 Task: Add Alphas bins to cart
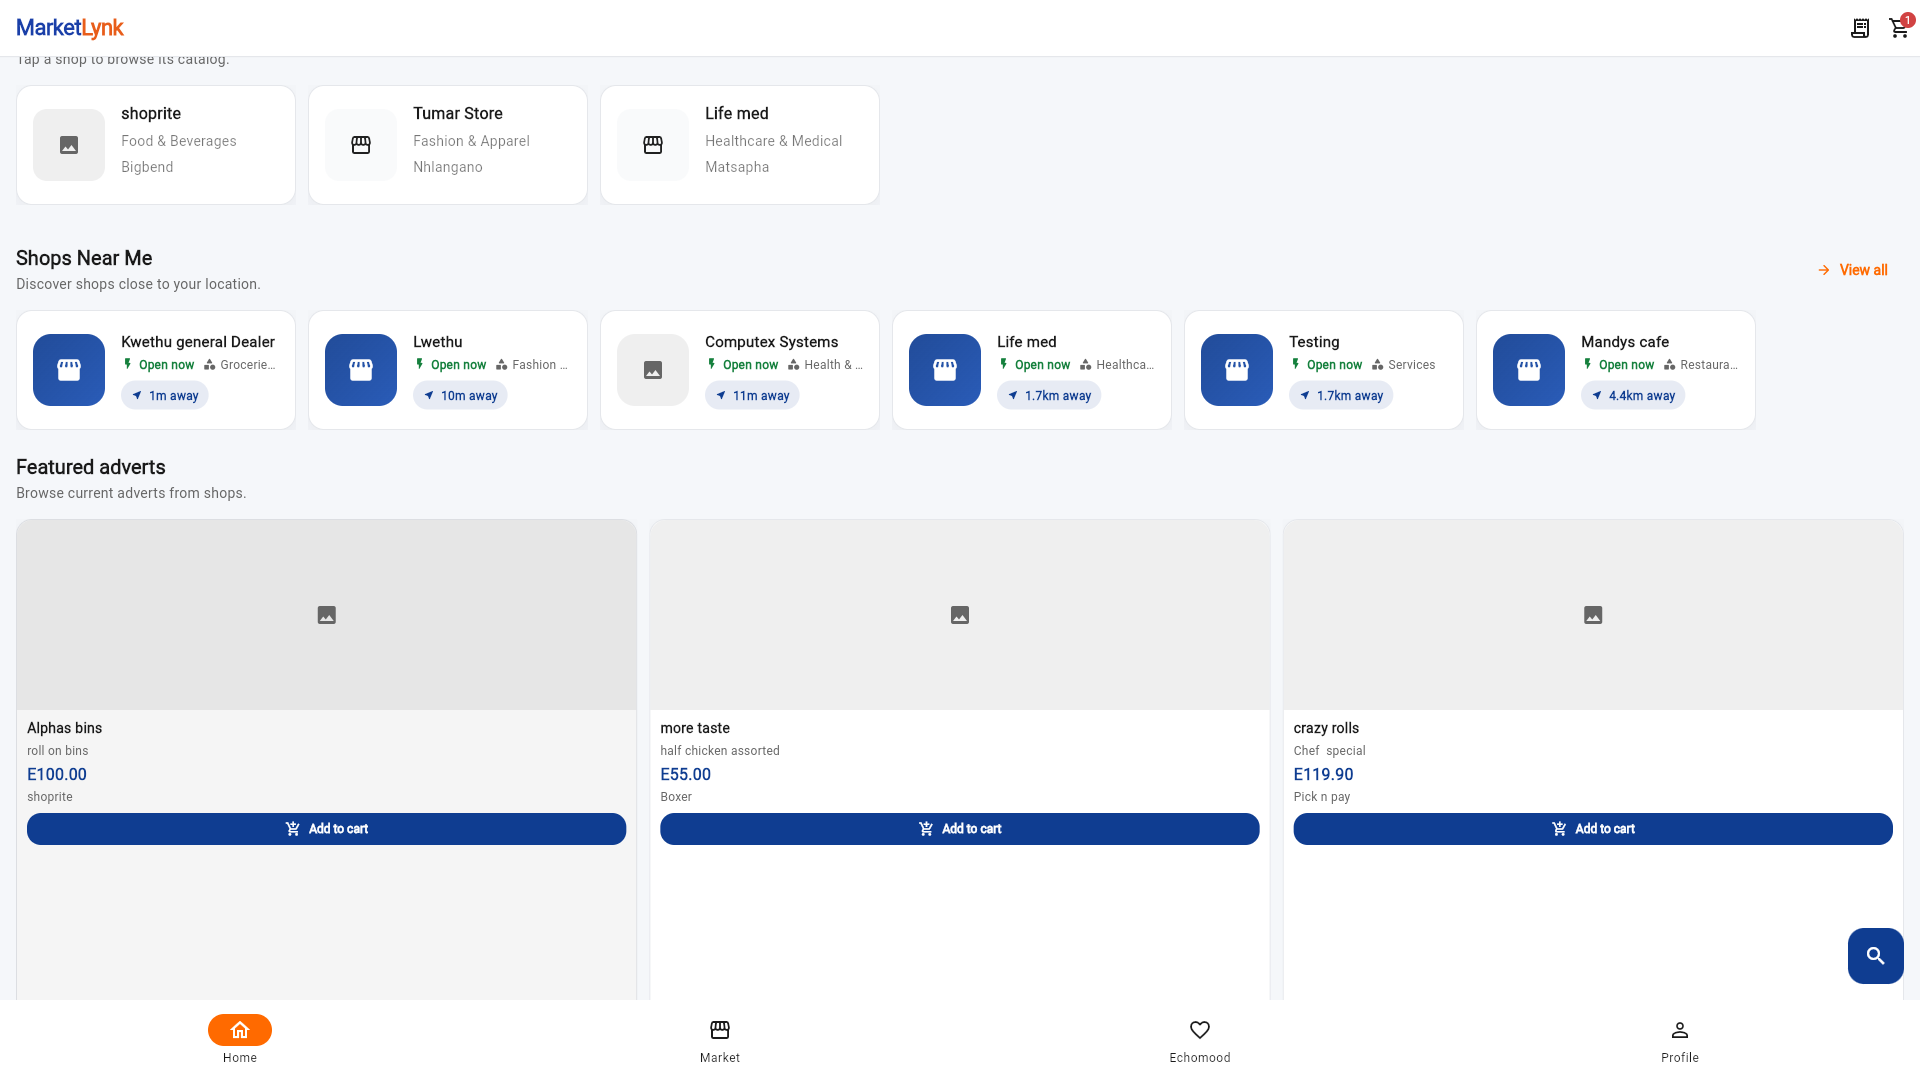pyautogui.click(x=327, y=829)
